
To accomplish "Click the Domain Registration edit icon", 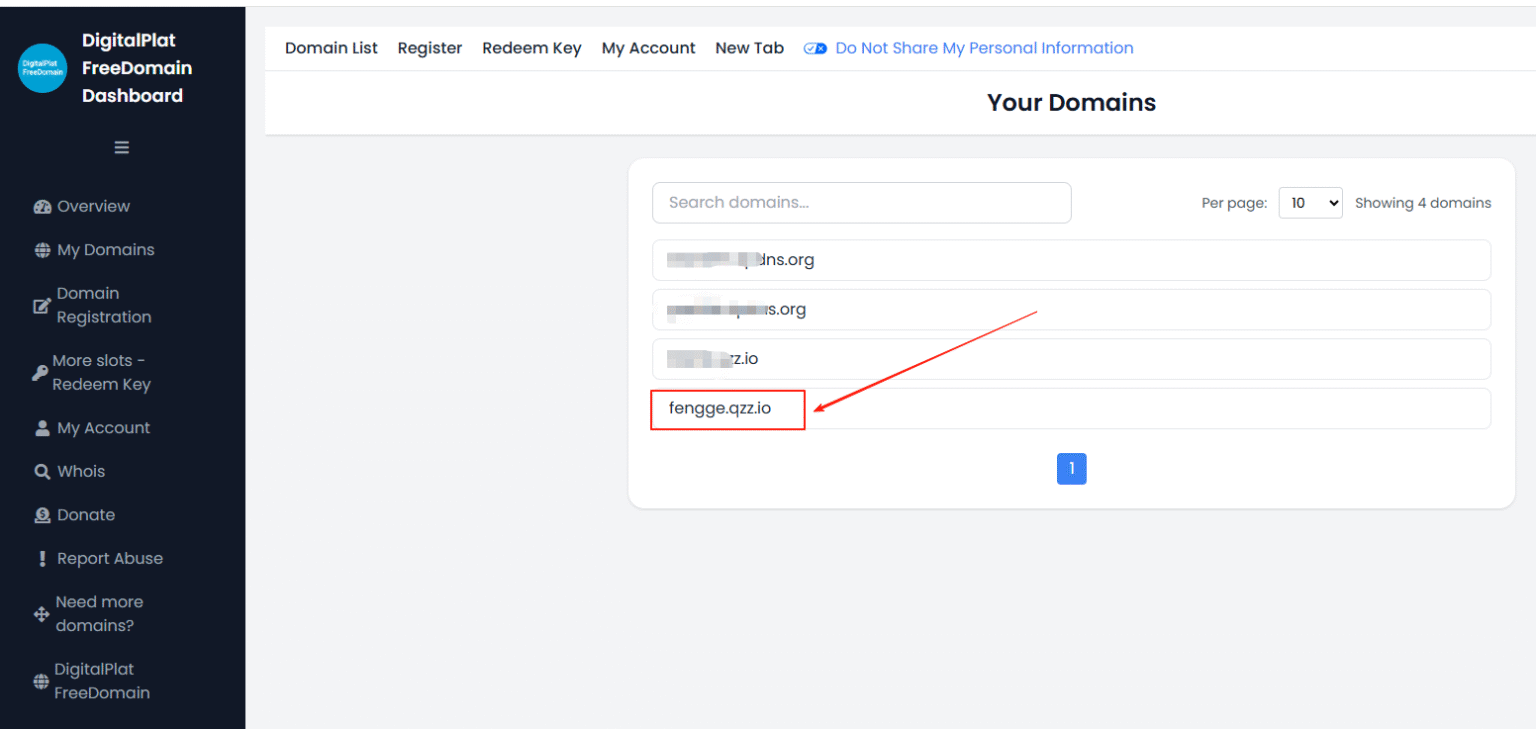I will (x=42, y=306).
